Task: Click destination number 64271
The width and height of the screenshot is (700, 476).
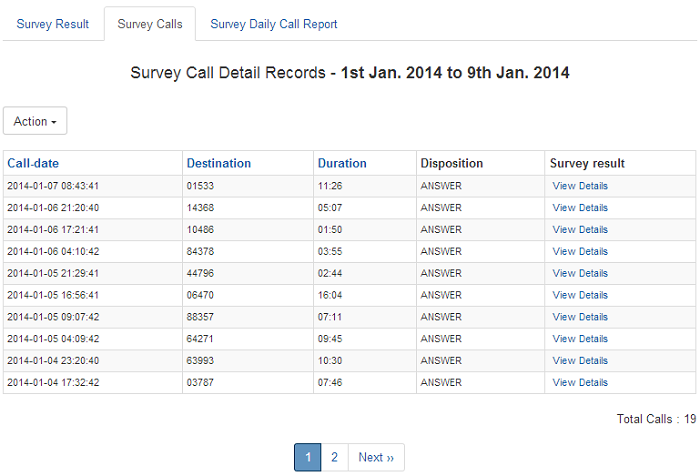Action: [200, 339]
